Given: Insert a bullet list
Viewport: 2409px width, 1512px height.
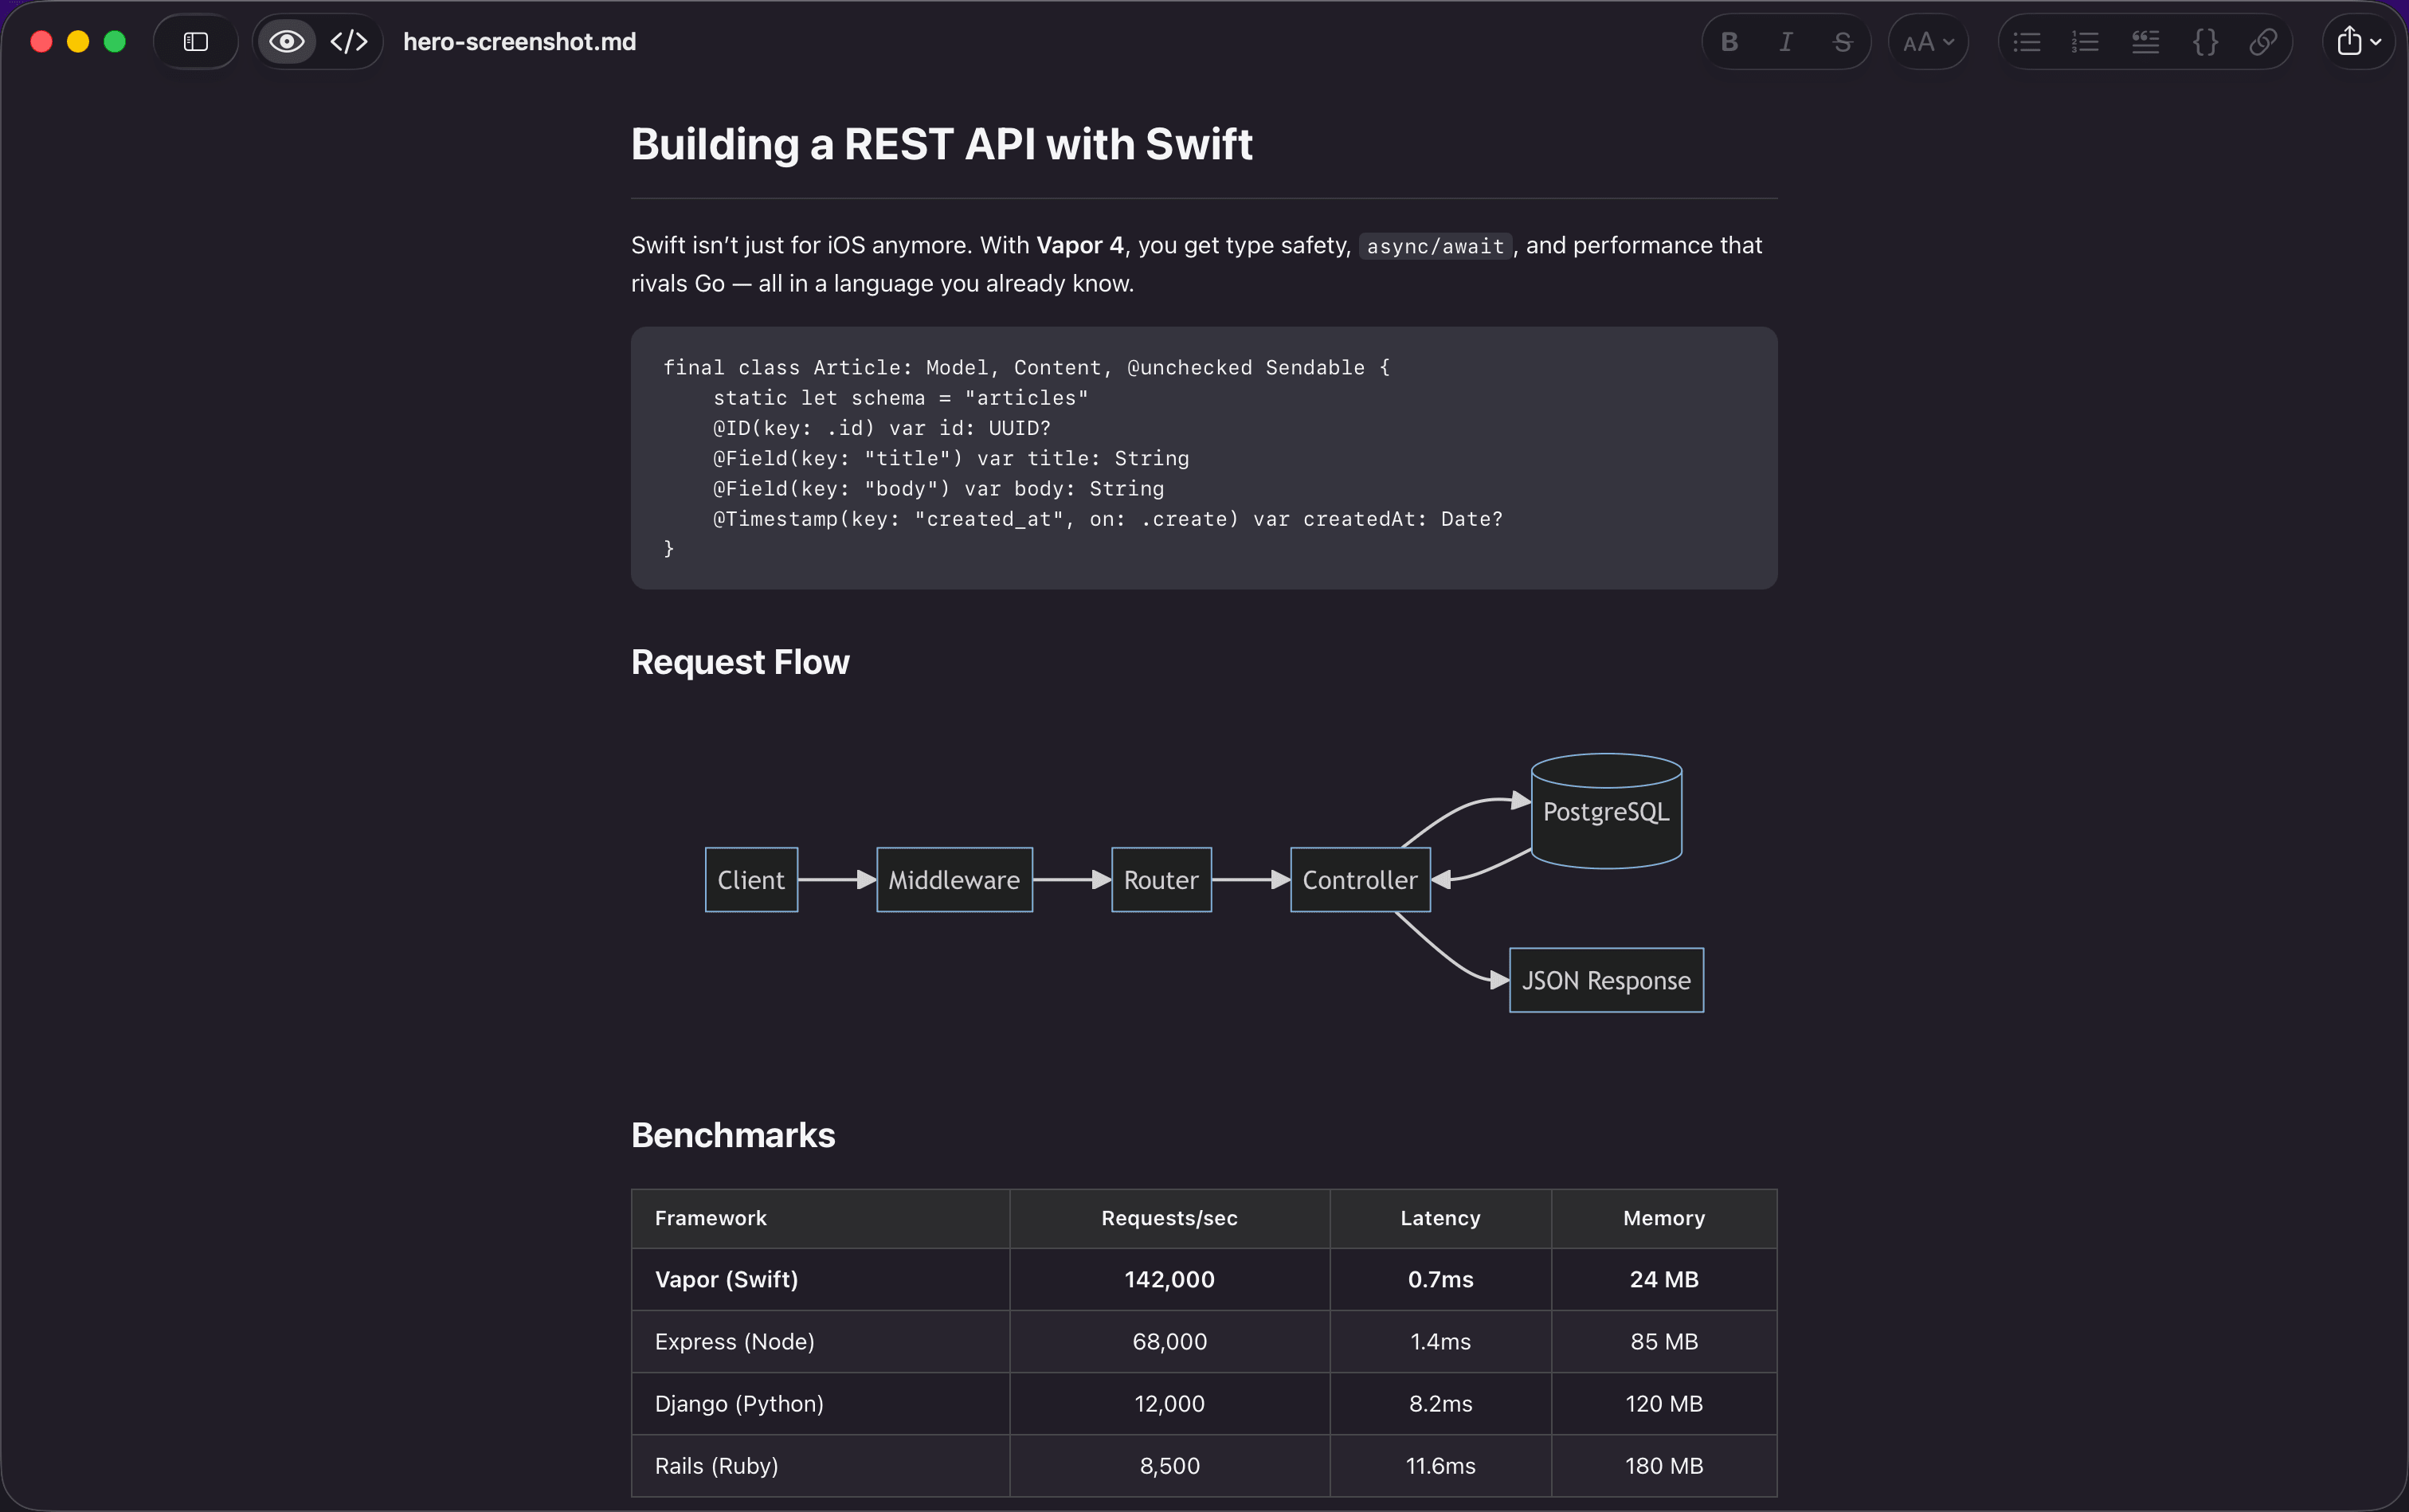Looking at the screenshot, I should [x=2026, y=41].
